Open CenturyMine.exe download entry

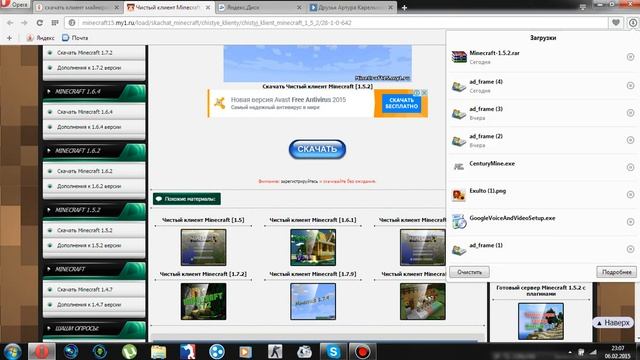[x=542, y=167]
